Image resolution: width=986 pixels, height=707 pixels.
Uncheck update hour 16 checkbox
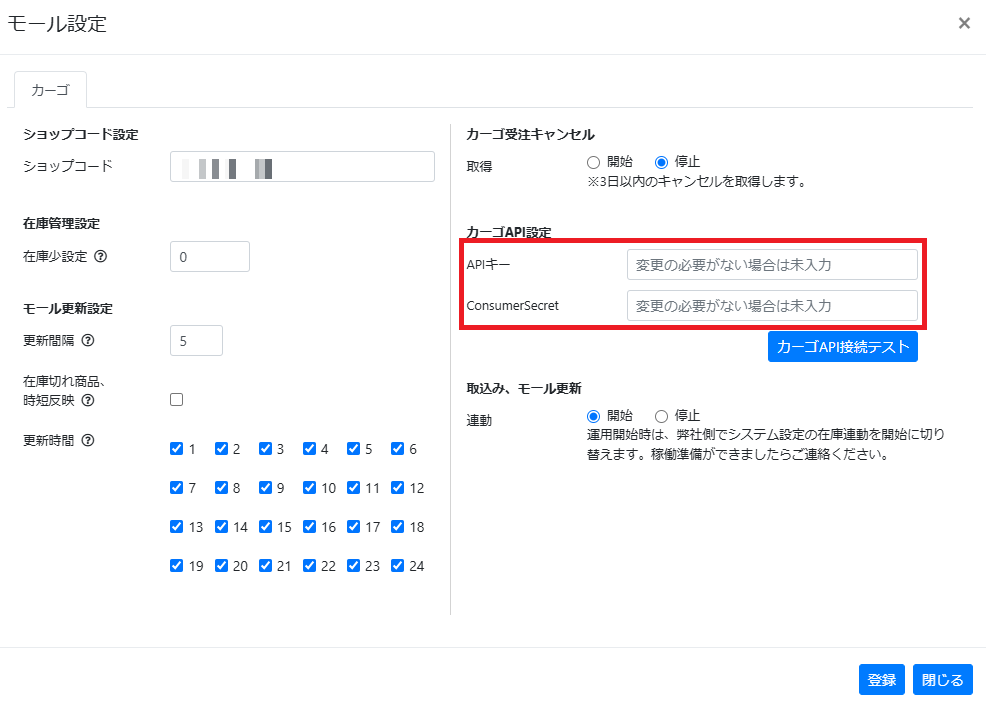point(309,526)
